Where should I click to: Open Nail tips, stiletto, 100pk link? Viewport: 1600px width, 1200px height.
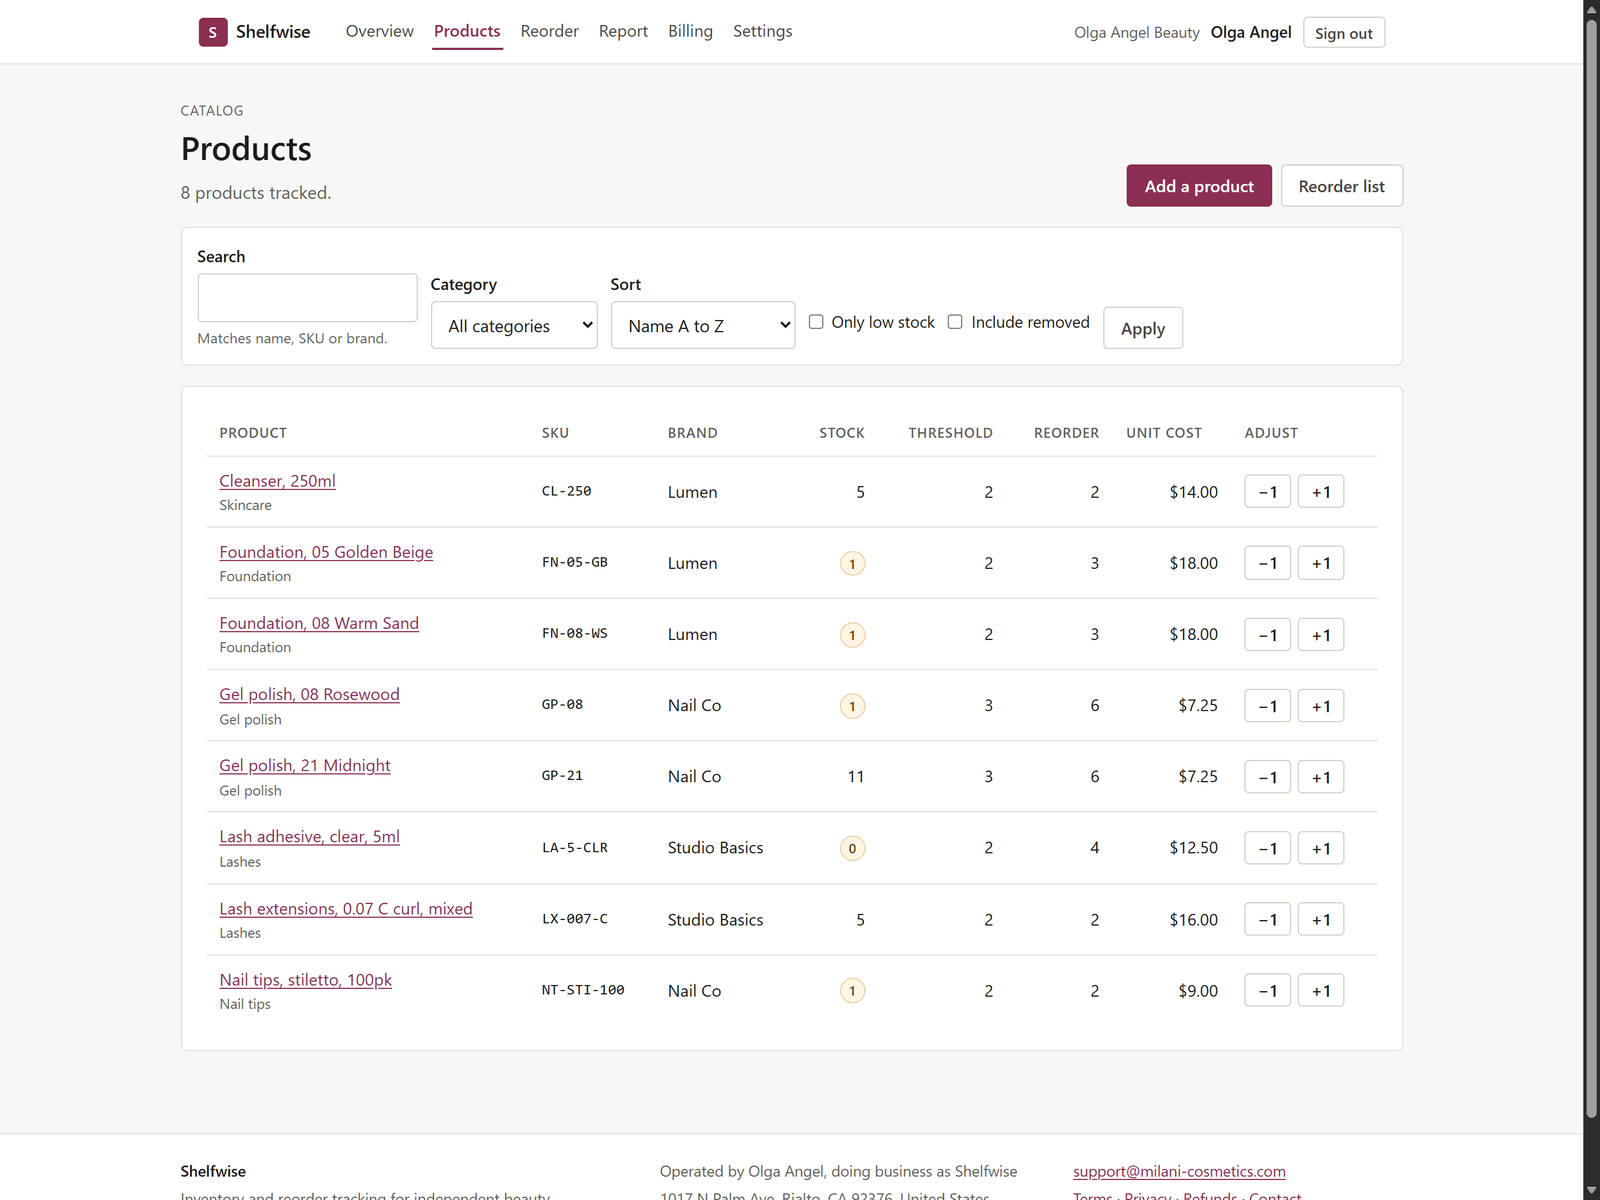point(305,980)
